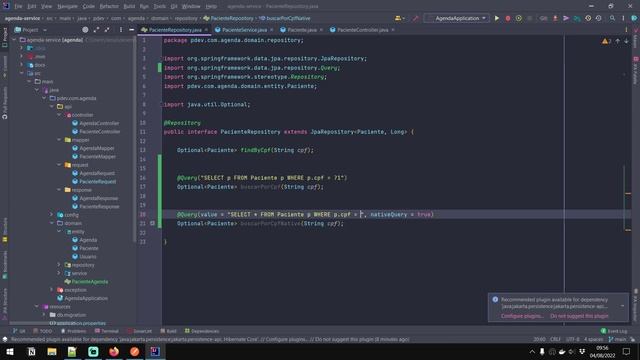Run AgendaApplication with the green play button
Screen dimensions: 640x360
(497, 18)
